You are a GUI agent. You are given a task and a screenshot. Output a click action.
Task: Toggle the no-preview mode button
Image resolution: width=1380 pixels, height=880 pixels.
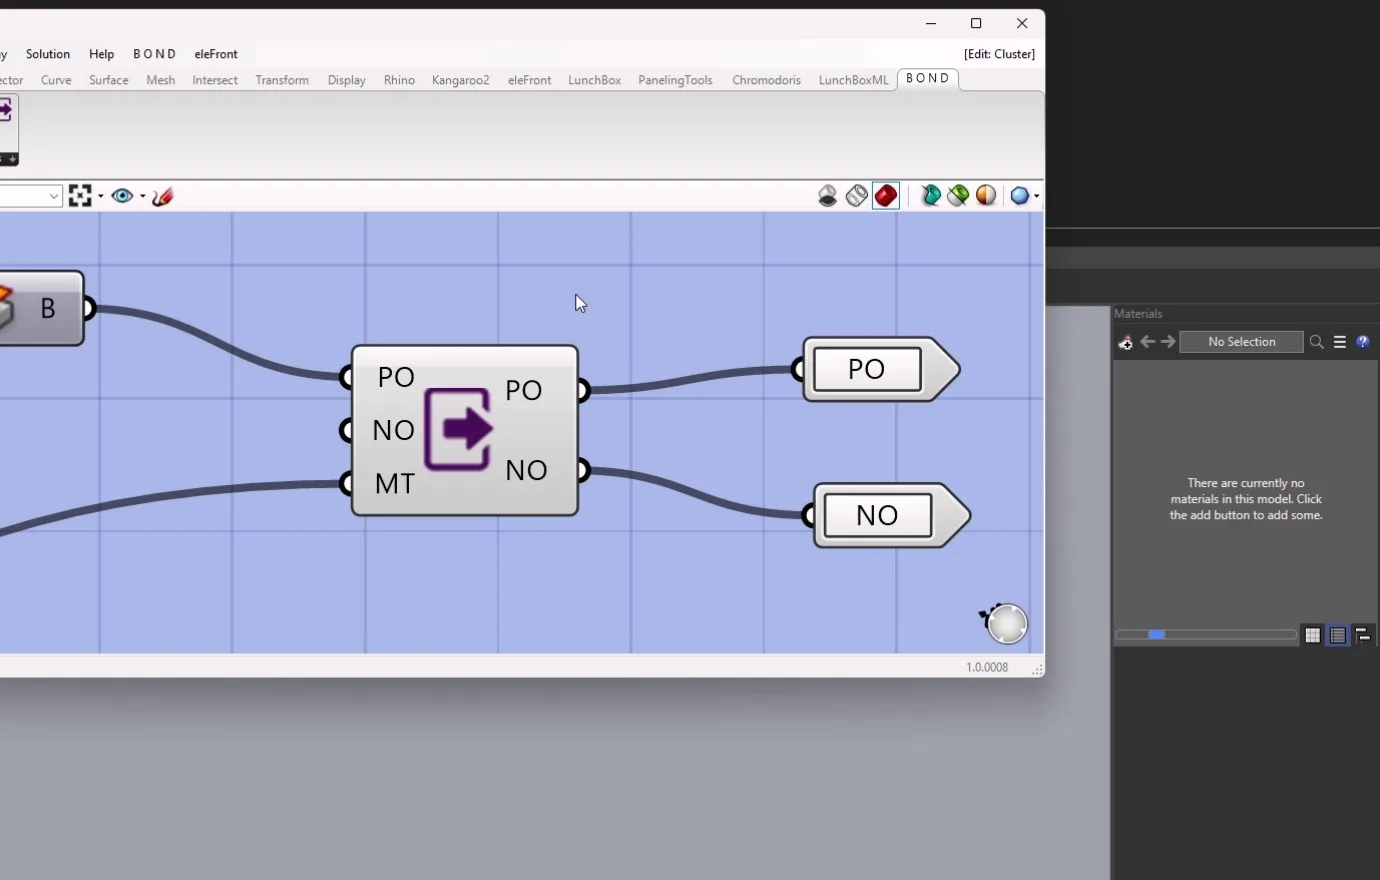[828, 196]
